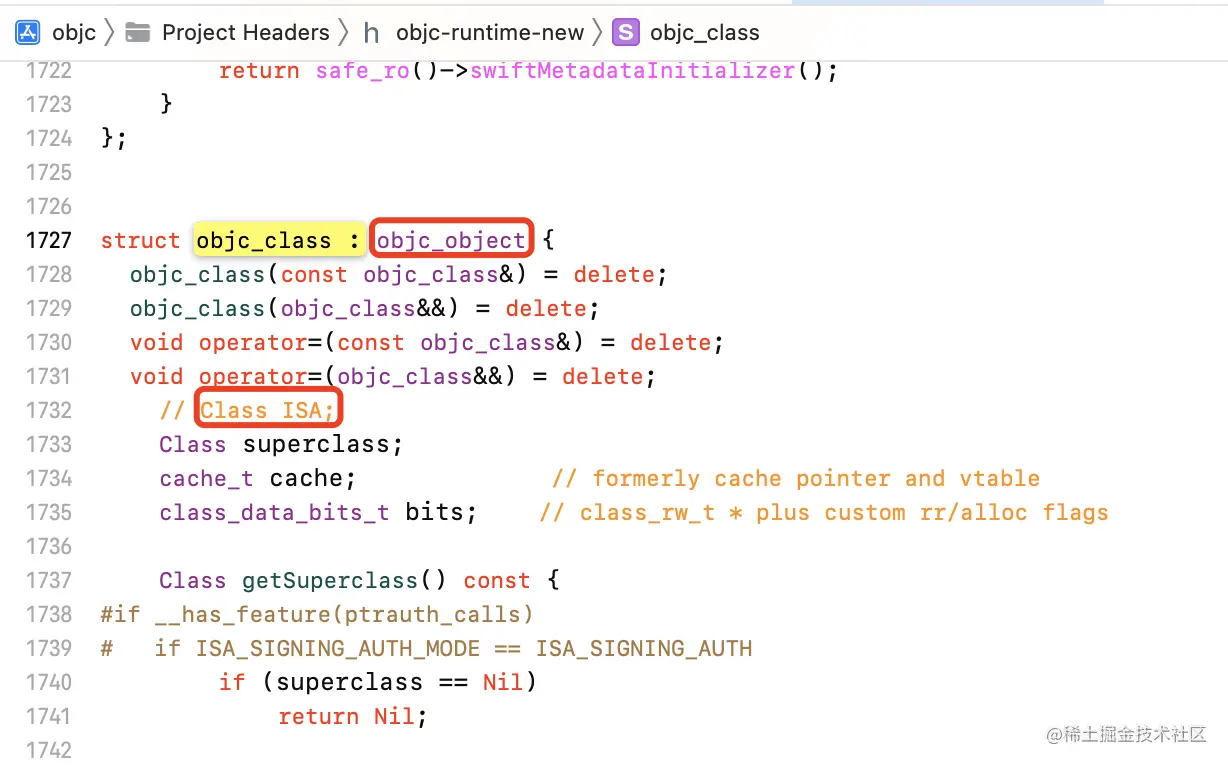Screen dimensions: 1228x766
Task: Click line number 1742 in gutter
Action: (48, 750)
